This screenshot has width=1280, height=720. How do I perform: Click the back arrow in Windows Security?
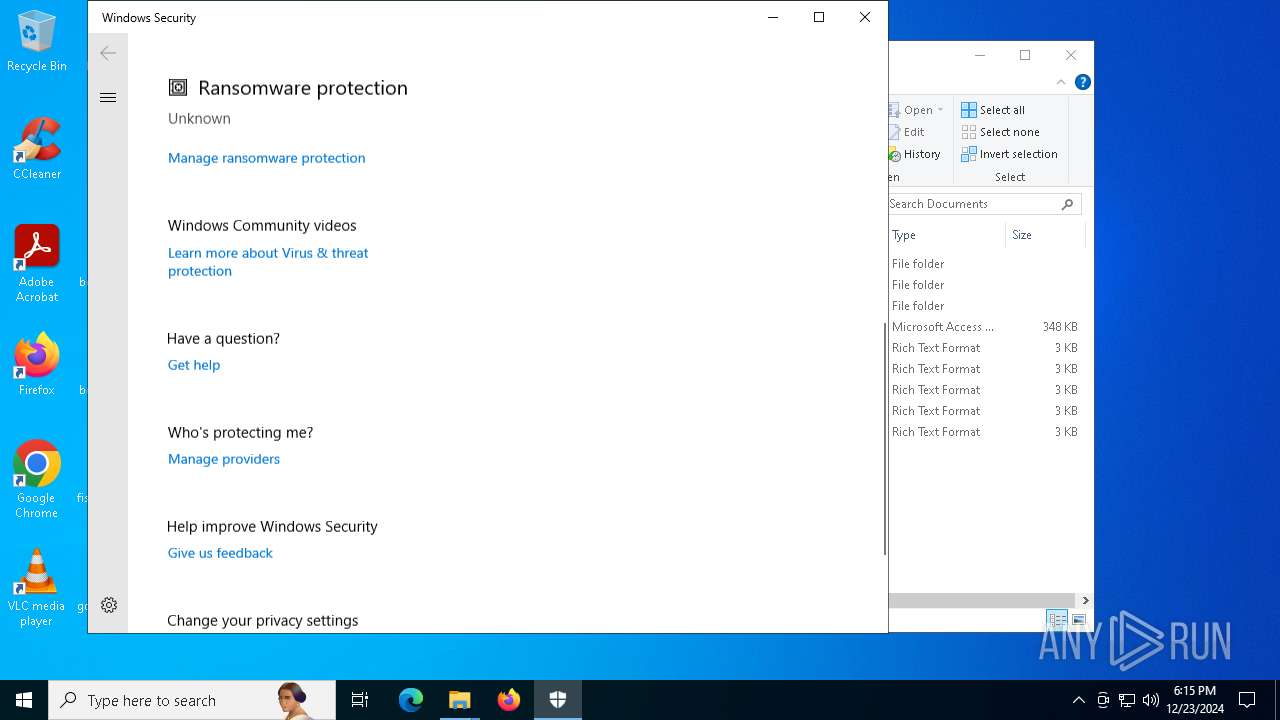coord(108,53)
